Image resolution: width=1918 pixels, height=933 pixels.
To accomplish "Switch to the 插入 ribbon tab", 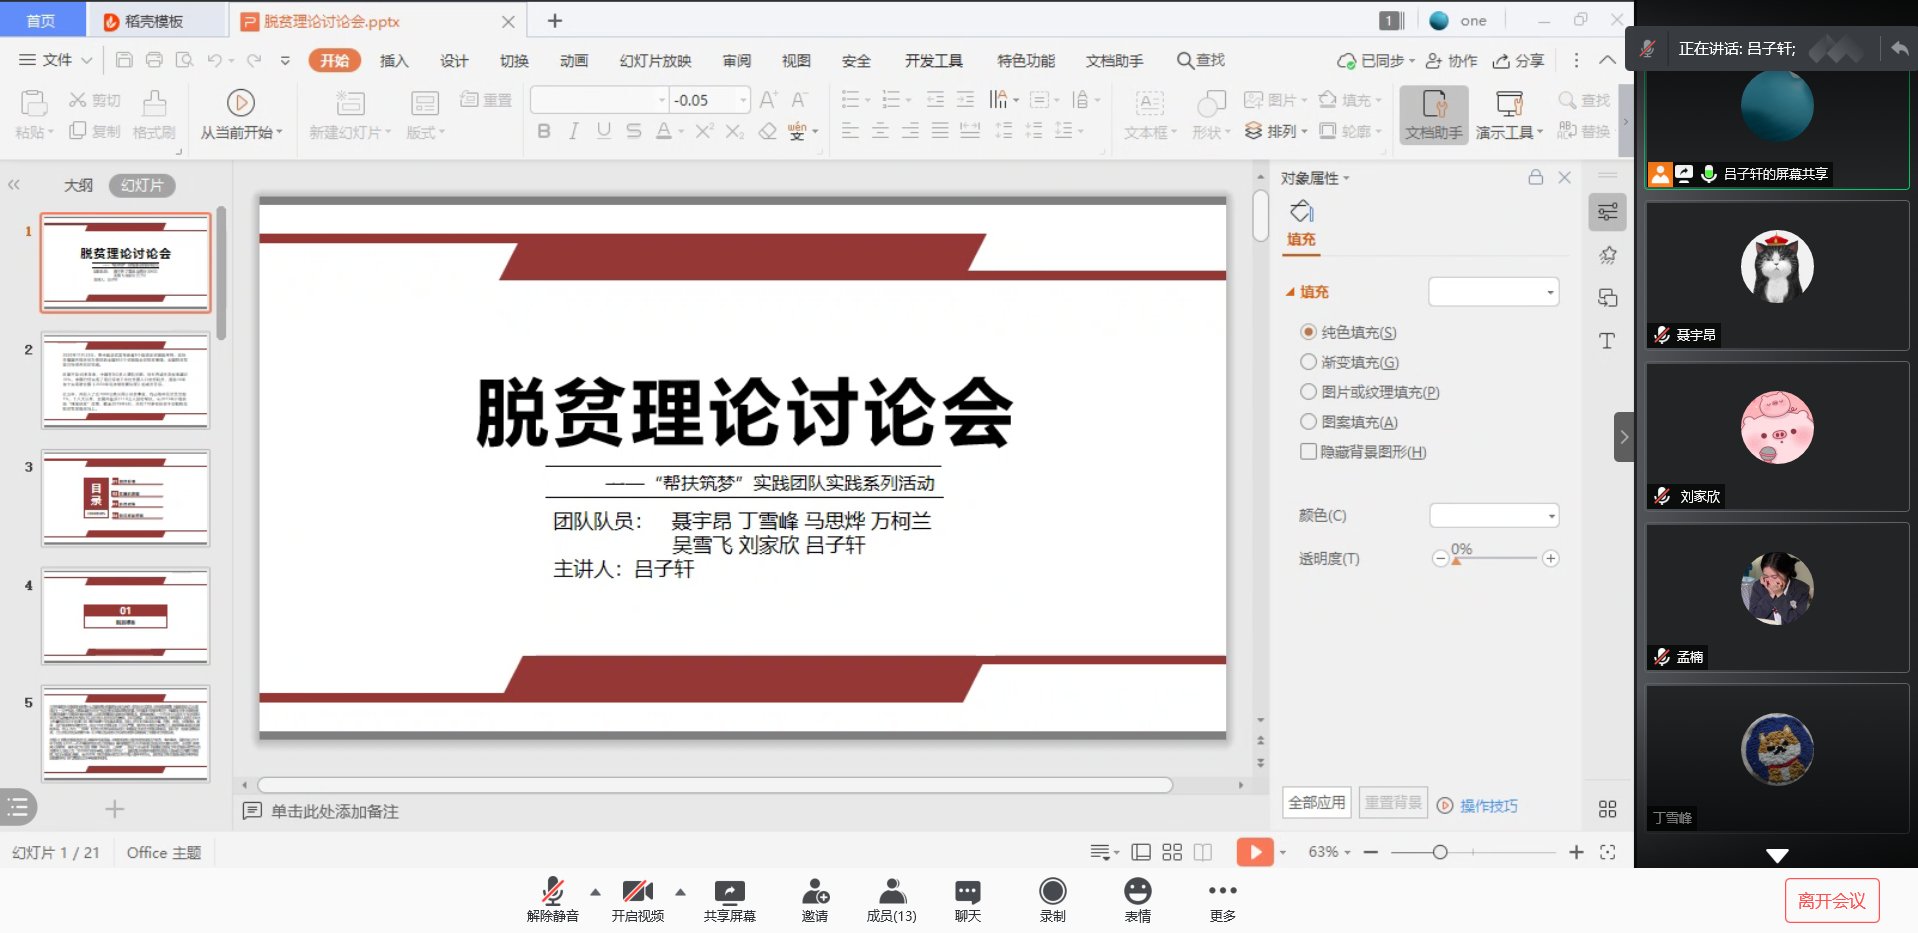I will coord(394,61).
